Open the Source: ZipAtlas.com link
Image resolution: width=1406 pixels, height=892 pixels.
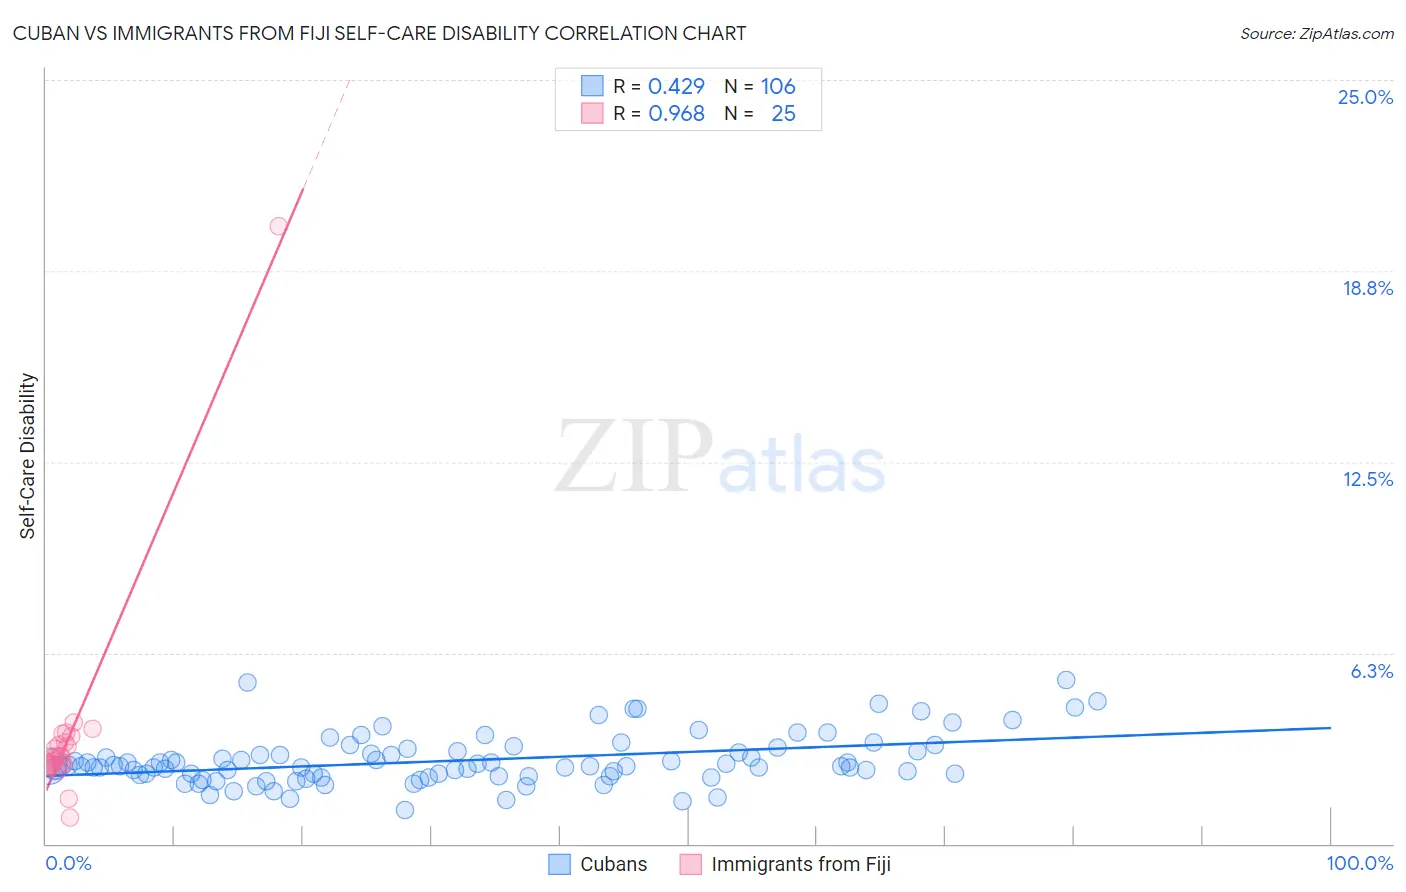click(1317, 33)
